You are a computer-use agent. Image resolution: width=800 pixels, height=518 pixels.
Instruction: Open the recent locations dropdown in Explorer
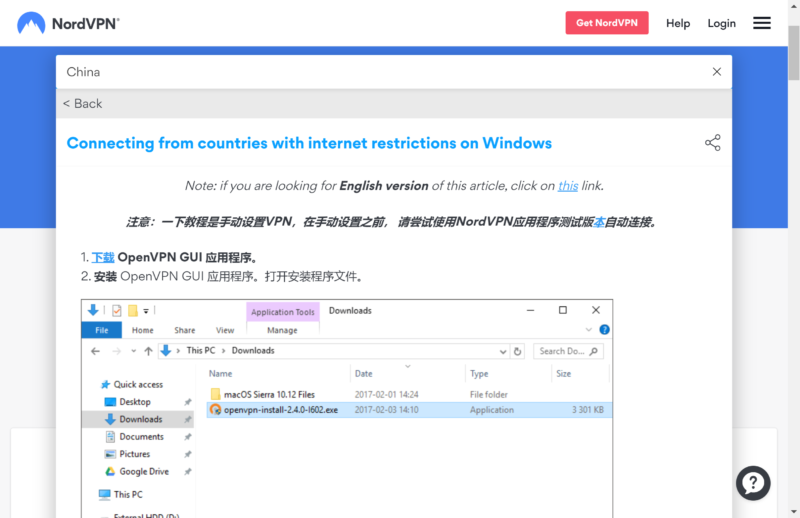tap(133, 351)
